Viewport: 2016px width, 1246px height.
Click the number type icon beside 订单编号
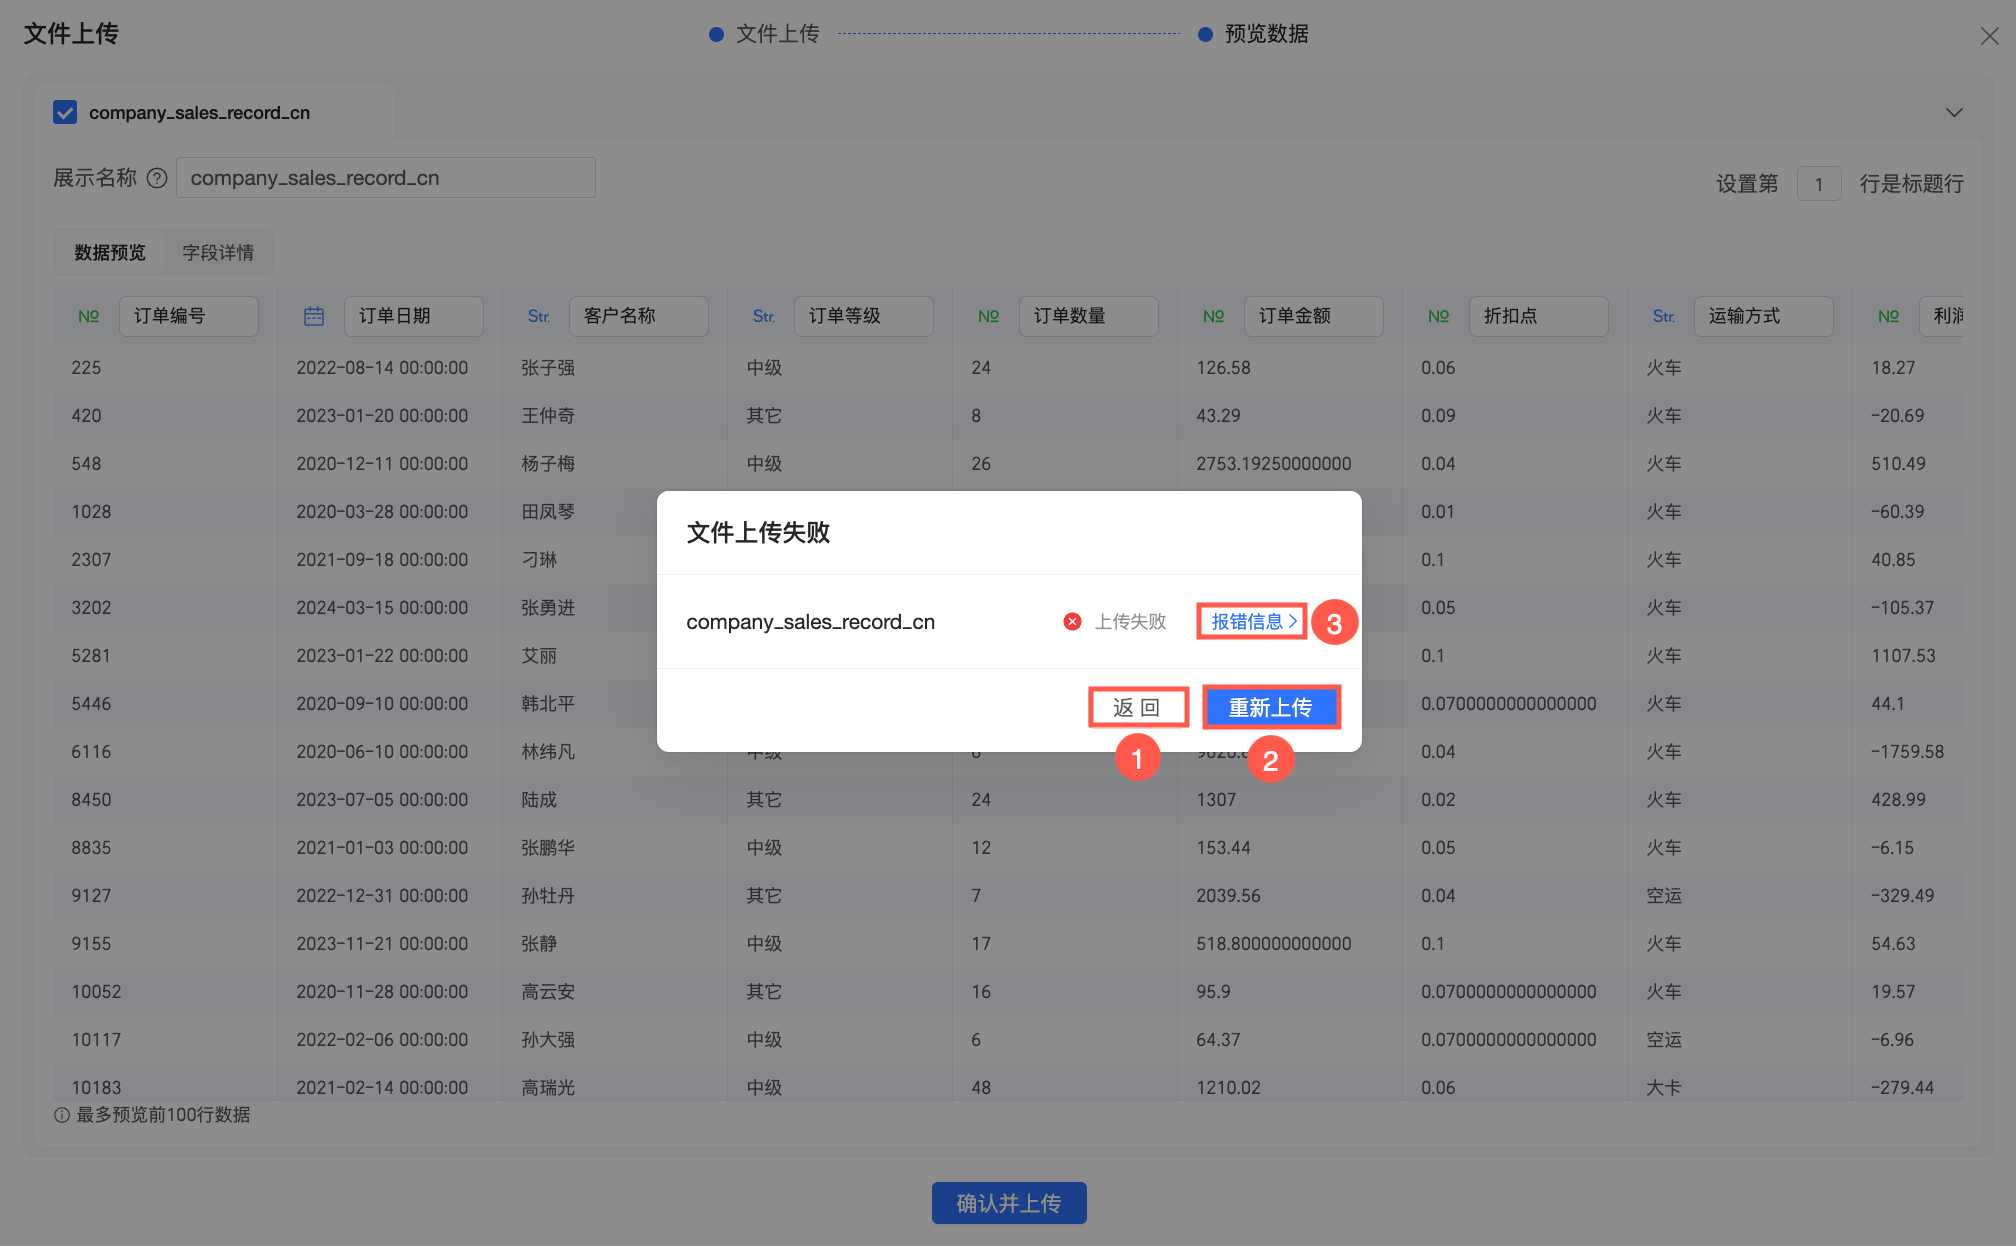point(88,316)
